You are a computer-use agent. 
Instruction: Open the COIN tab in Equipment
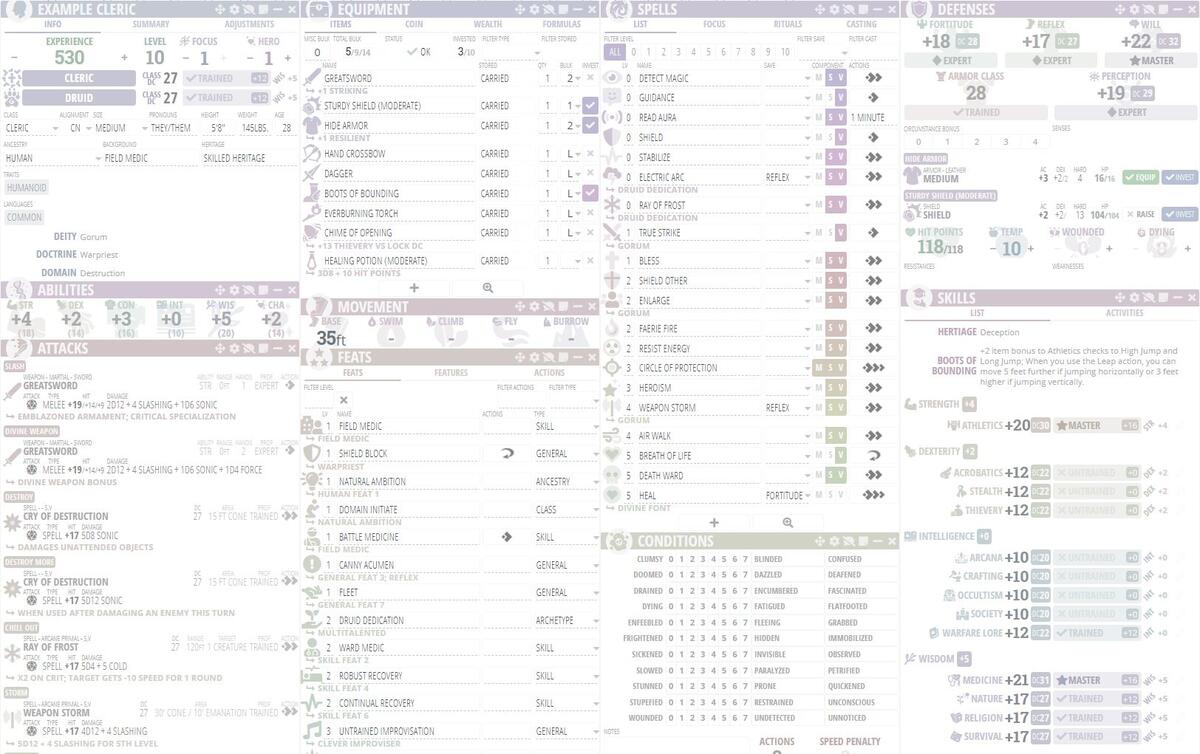(414, 24)
